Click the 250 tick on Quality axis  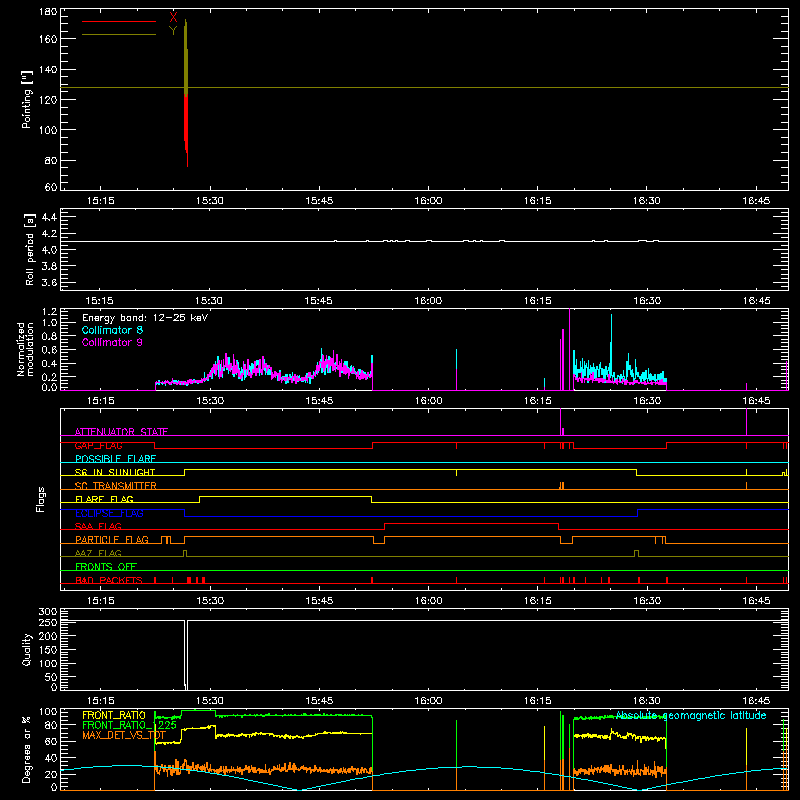48,622
